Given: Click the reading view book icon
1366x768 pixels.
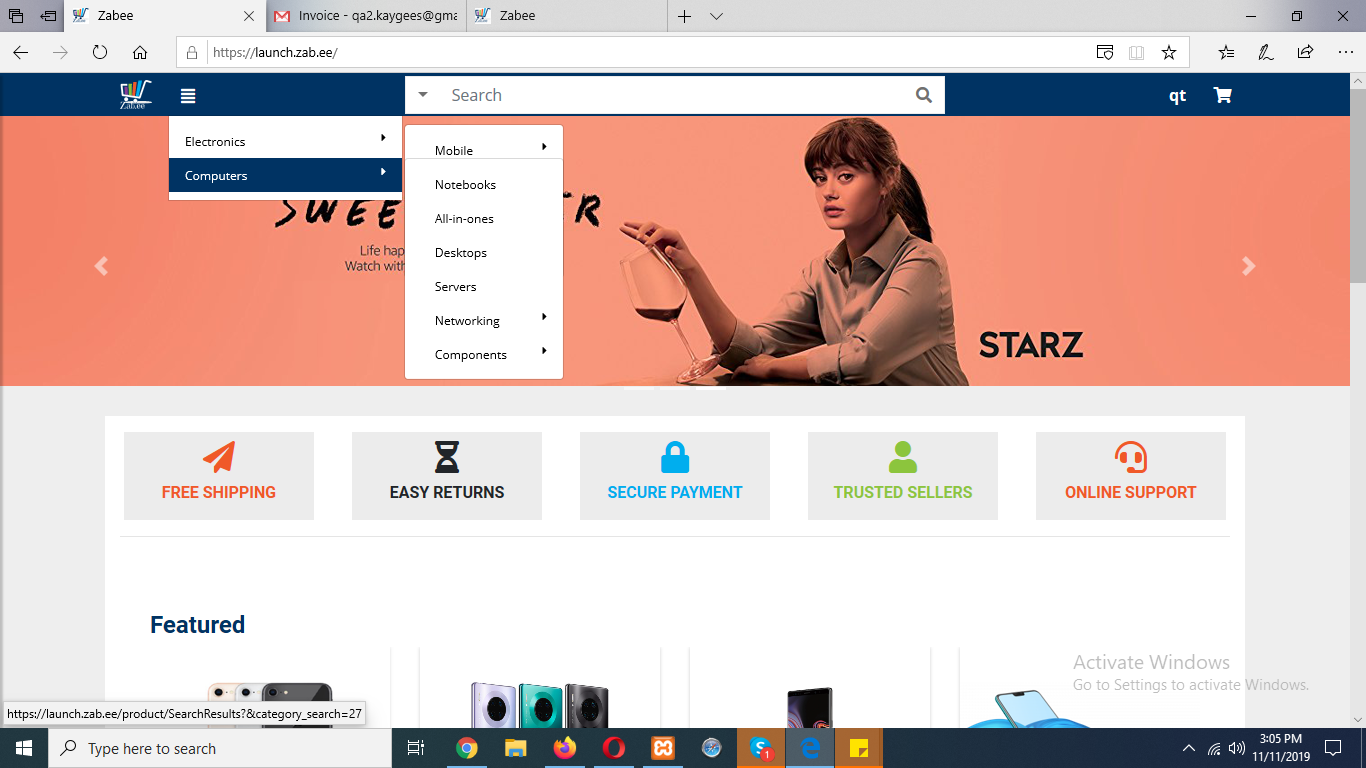Looking at the screenshot, I should 1136,52.
